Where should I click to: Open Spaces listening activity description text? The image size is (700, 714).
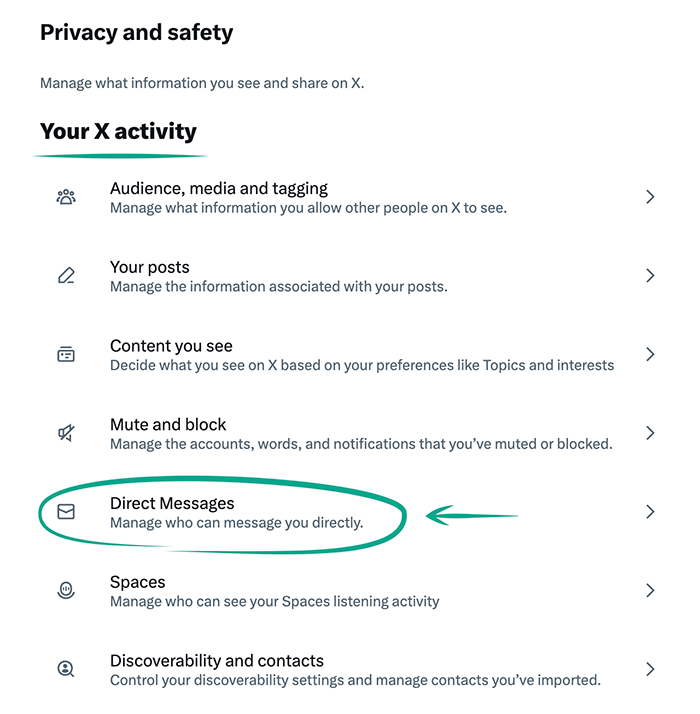(274, 601)
